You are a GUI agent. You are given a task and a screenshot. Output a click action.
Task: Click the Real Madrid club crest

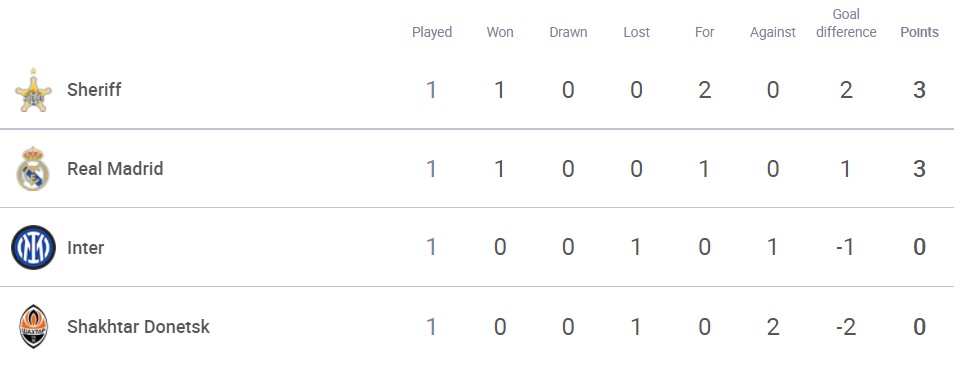33,169
